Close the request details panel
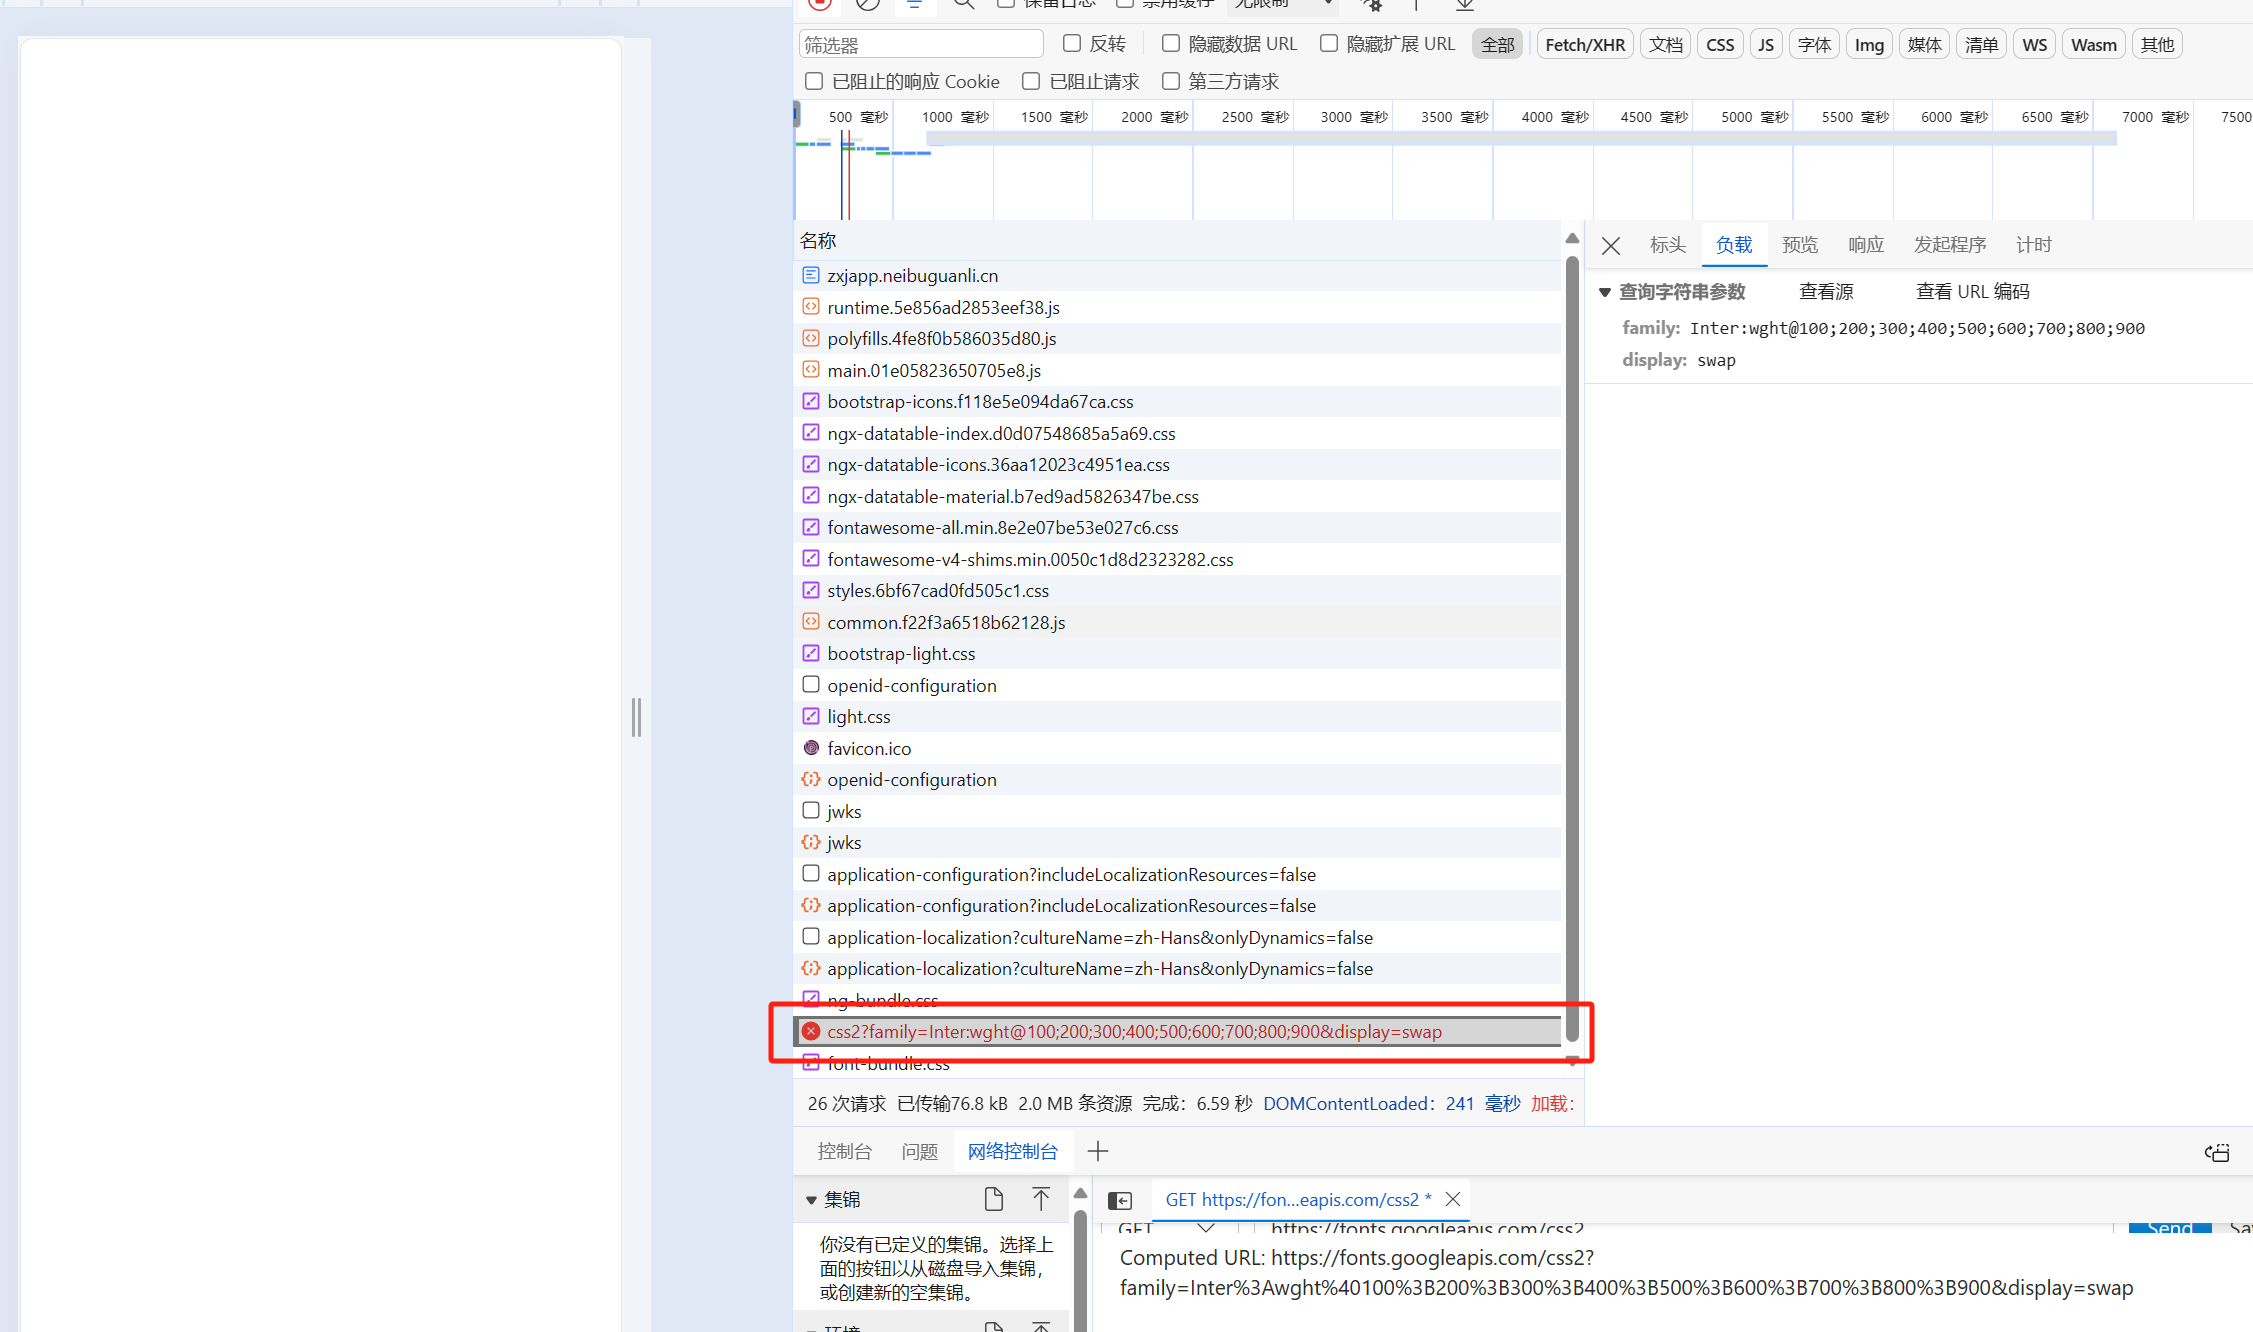The image size is (2253, 1332). (x=1610, y=246)
